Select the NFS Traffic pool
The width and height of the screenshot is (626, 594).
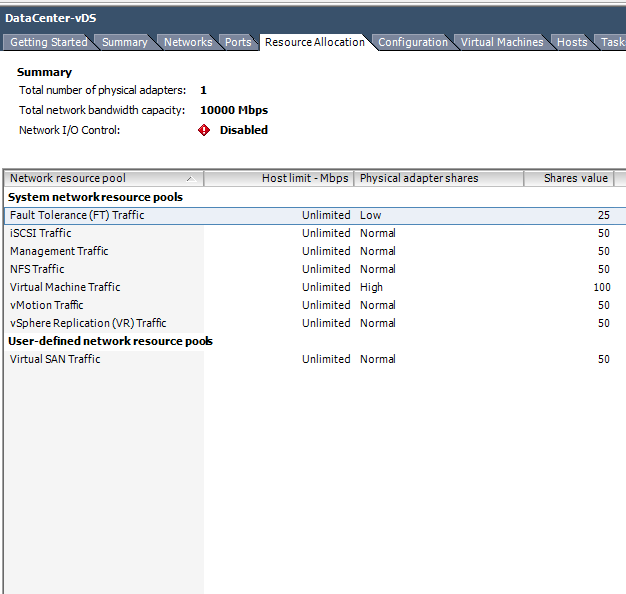click(37, 269)
